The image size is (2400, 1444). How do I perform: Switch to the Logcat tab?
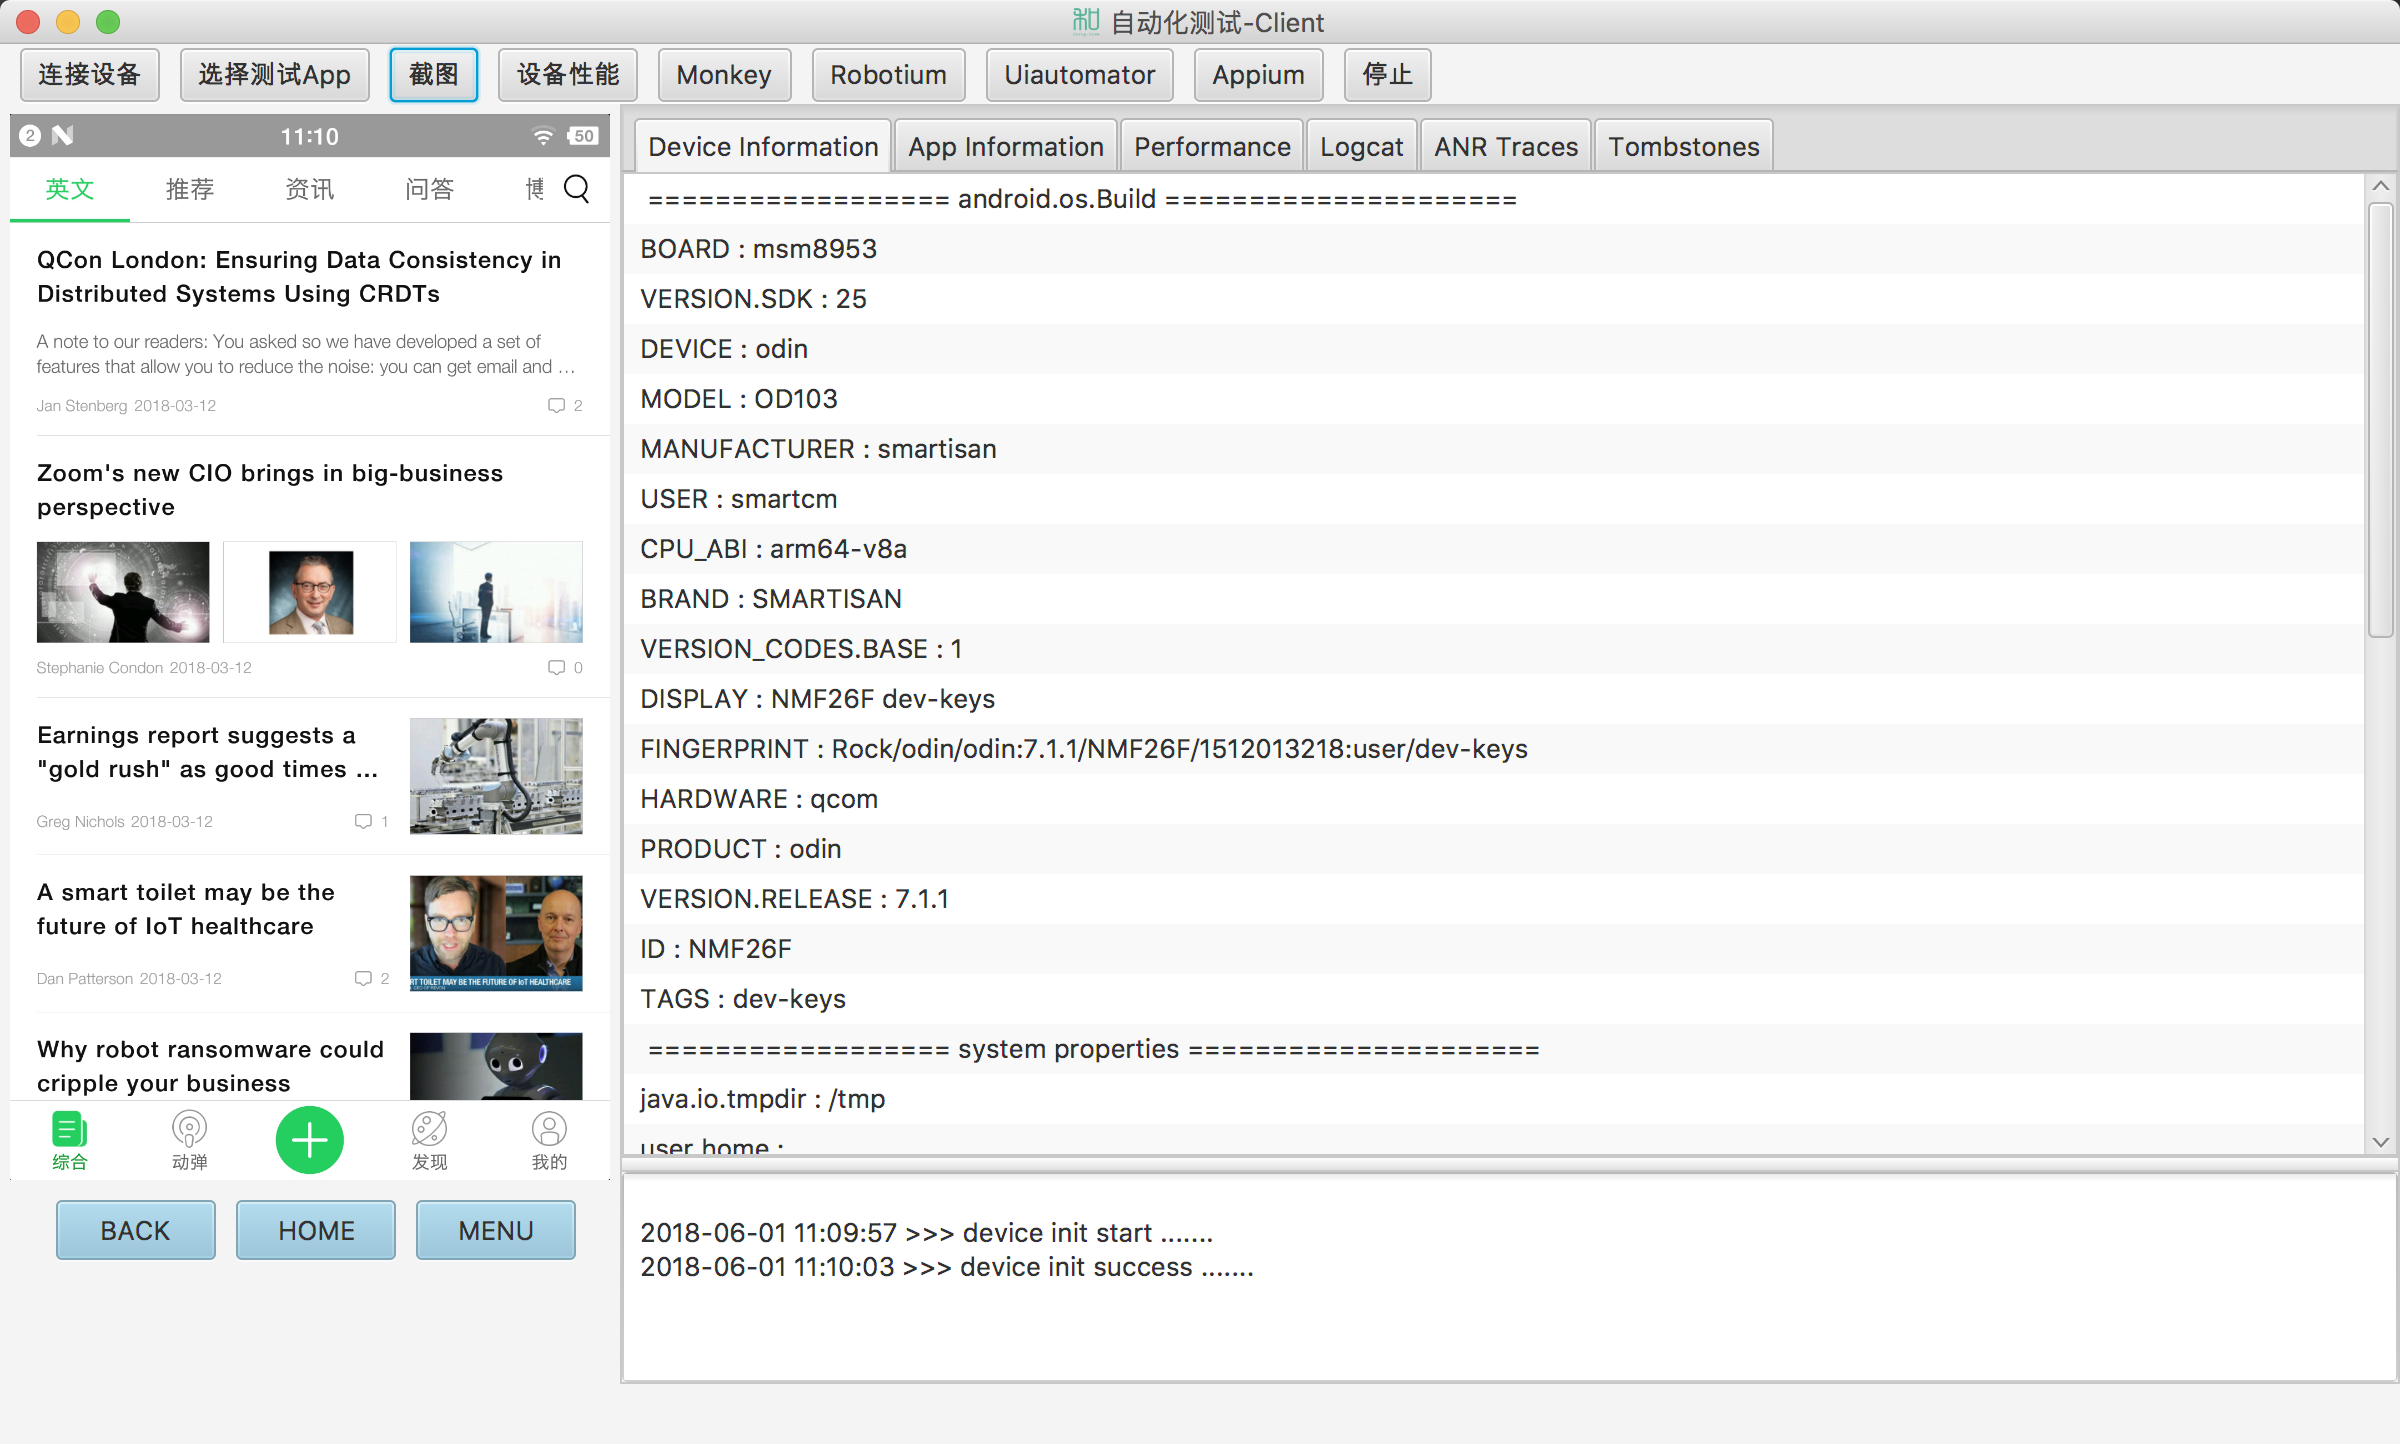(1361, 146)
